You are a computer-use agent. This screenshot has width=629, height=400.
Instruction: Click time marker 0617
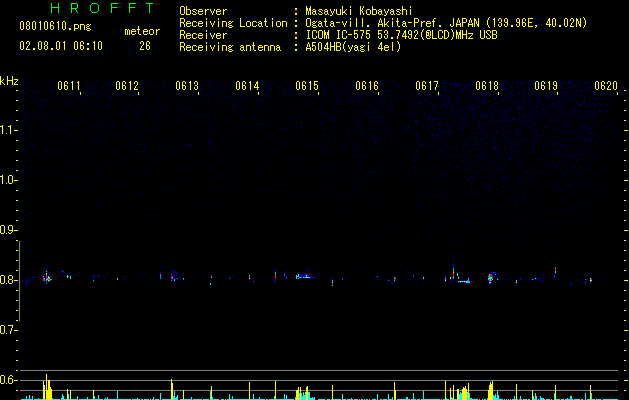pyautogui.click(x=427, y=85)
